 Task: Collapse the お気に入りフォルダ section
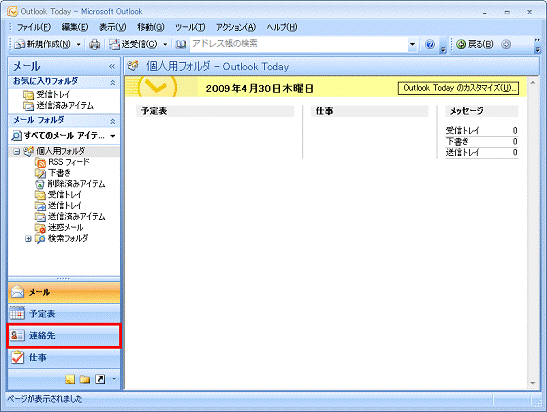(x=113, y=82)
